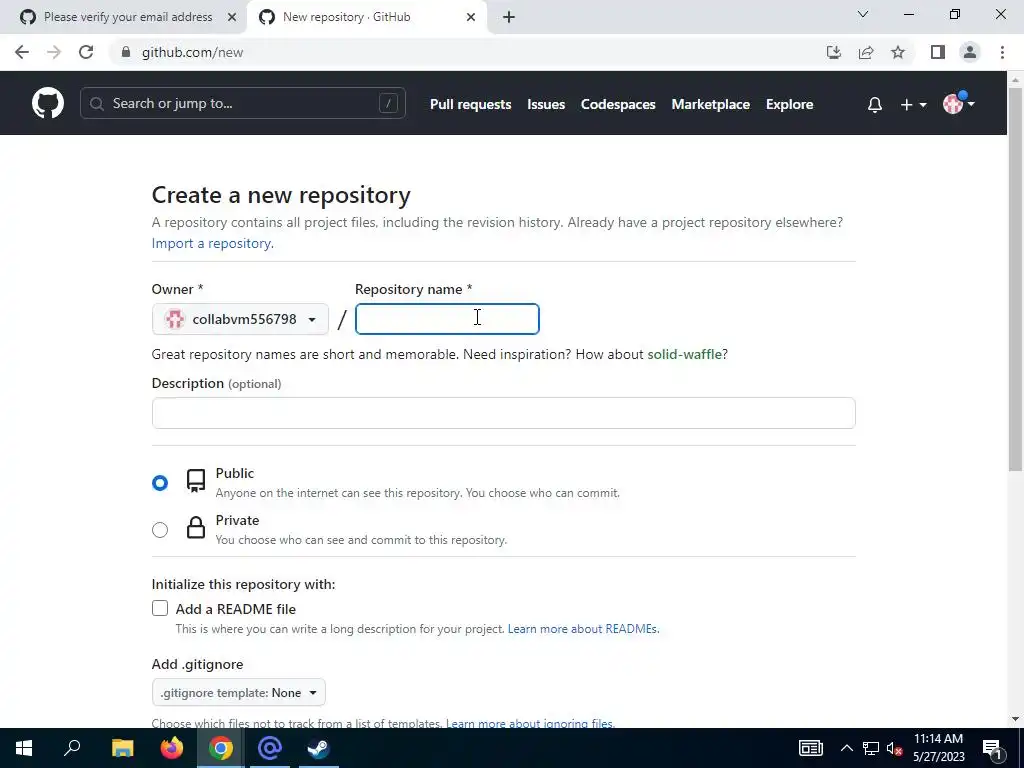Click the page vertical scrollbar thumb
The image size is (1024, 768).
coord(1015,278)
